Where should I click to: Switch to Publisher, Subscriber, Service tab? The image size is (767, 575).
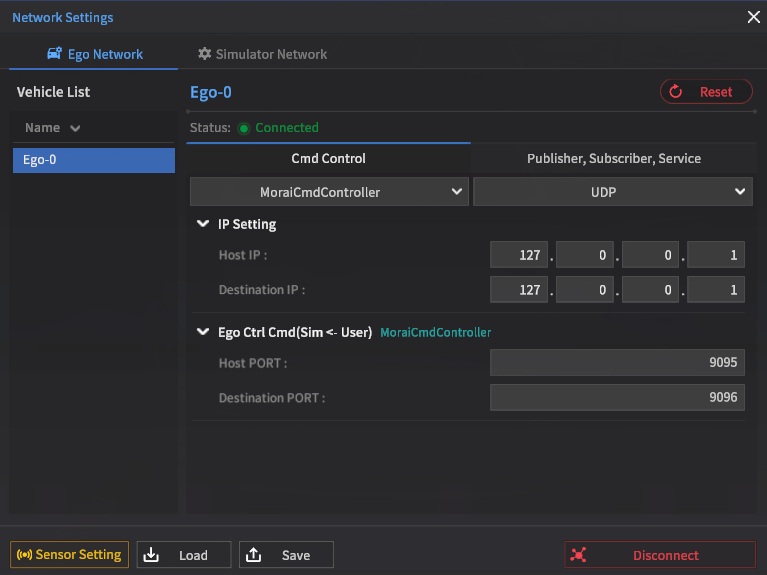coord(613,158)
